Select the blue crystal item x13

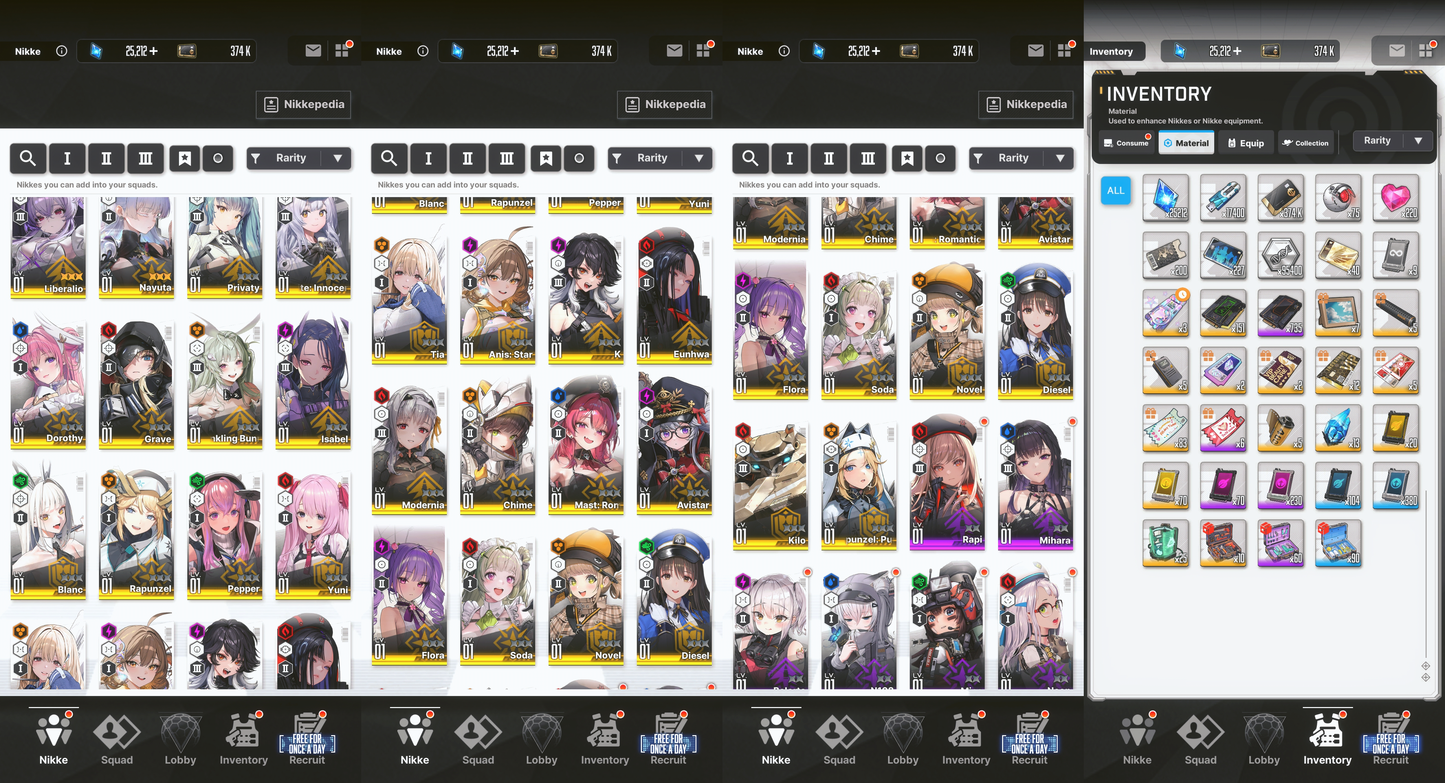tap(1339, 428)
